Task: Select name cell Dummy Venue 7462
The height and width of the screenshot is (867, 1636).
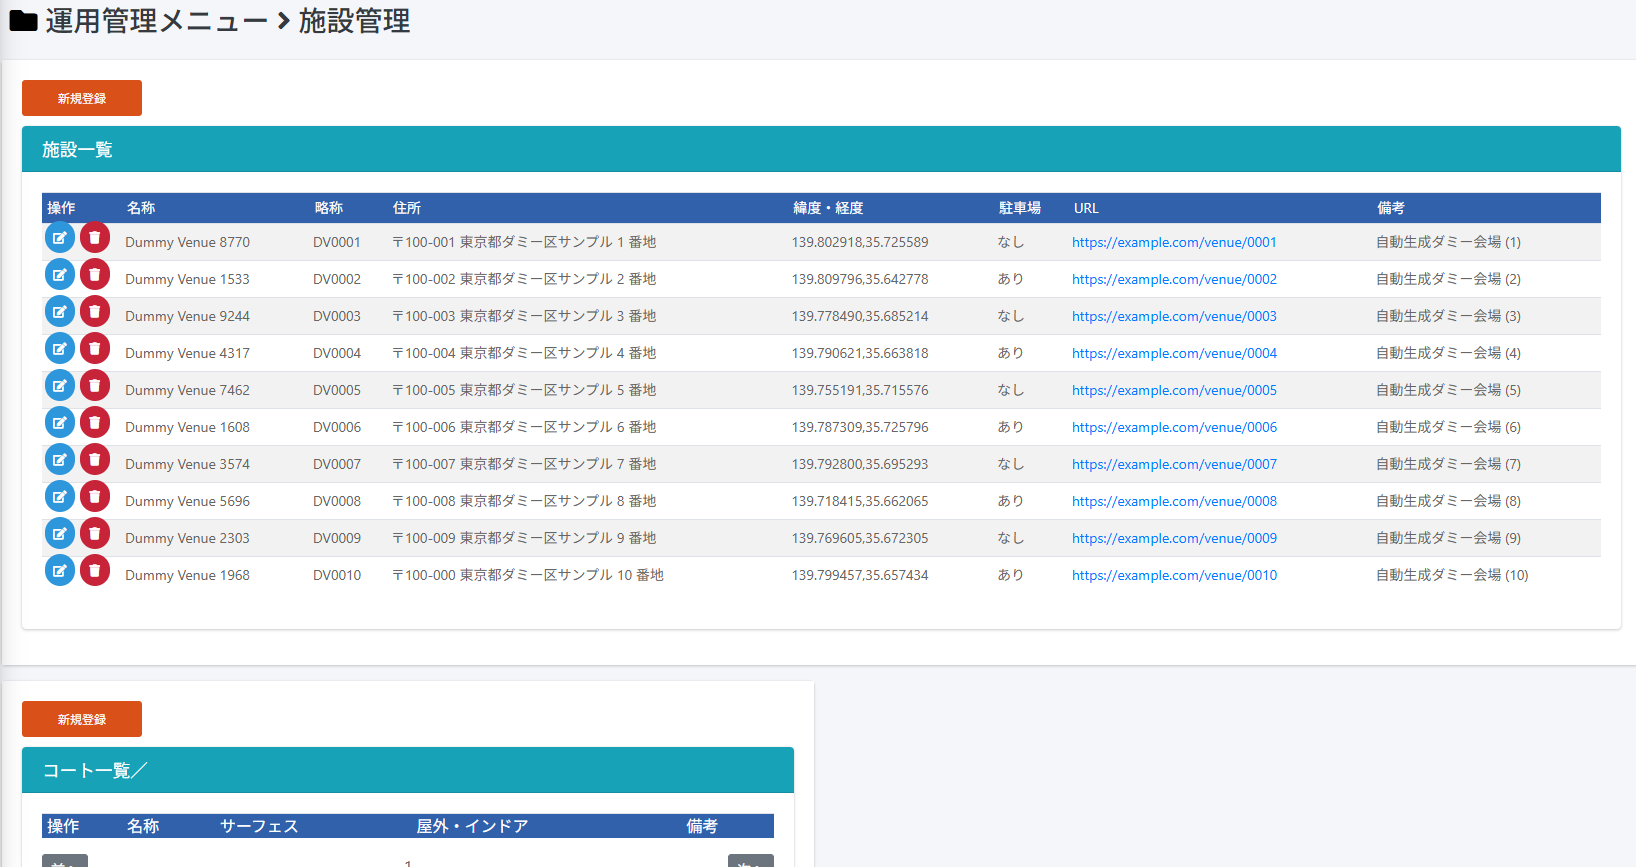Action: point(187,390)
